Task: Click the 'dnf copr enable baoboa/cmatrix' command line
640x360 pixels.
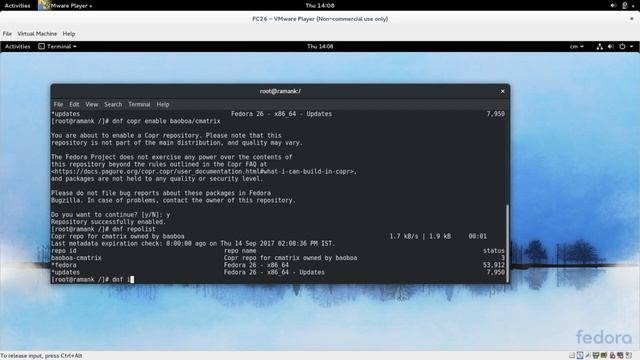Action: coord(136,121)
